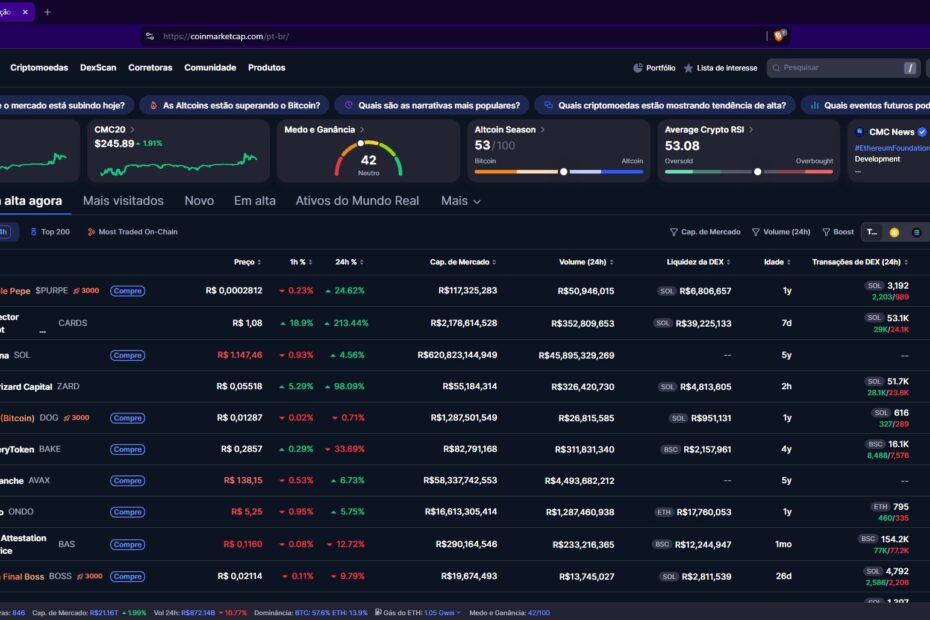The image size is (930, 620).
Task: Click the Medo e Ganância gauge
Action: pos(369,155)
